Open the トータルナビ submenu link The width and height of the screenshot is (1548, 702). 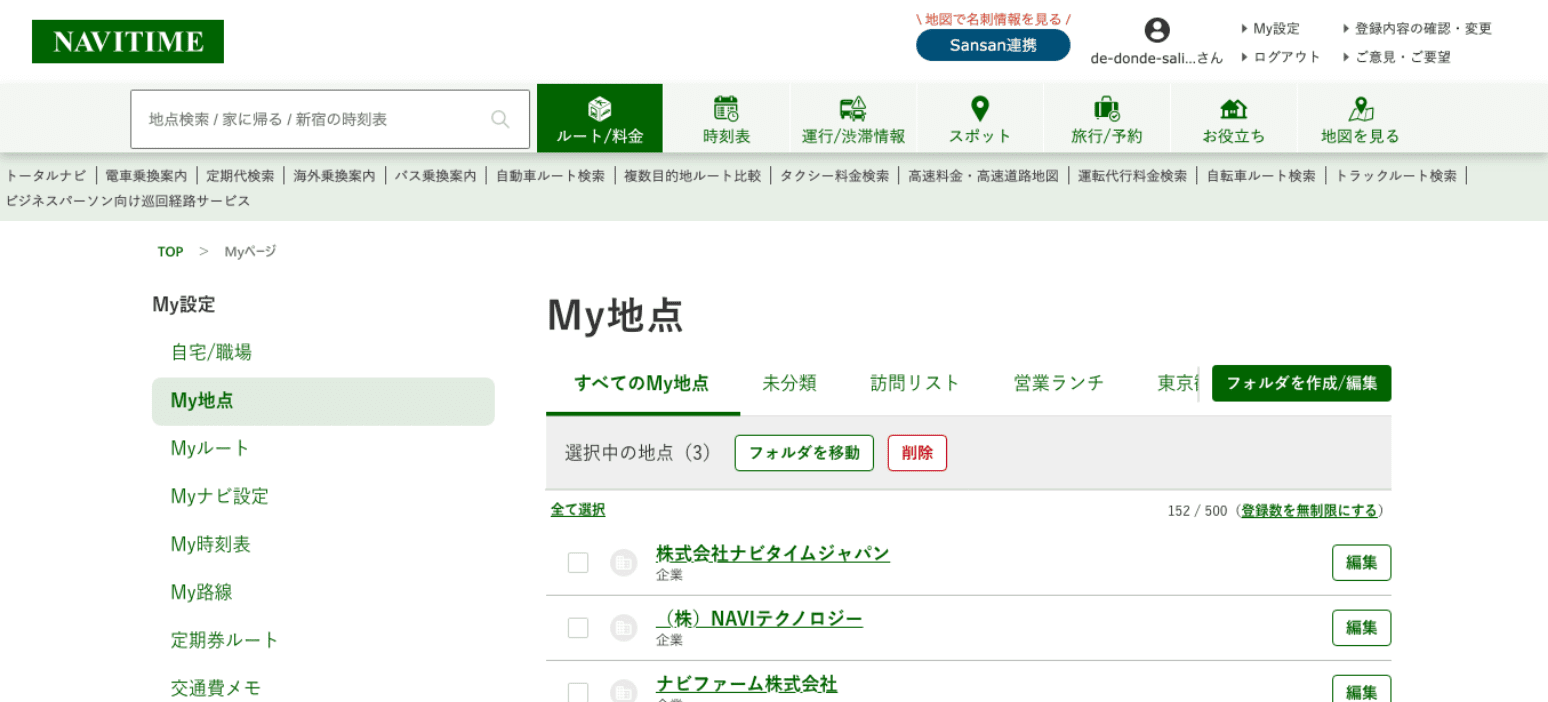(x=46, y=176)
